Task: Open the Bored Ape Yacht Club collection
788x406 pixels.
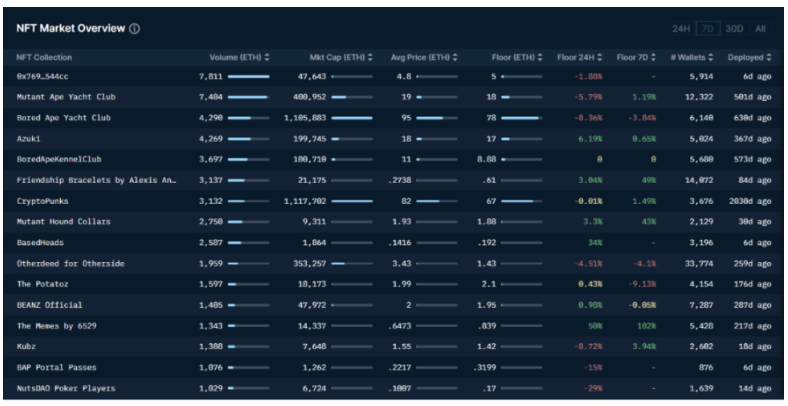Action: (x=63, y=118)
